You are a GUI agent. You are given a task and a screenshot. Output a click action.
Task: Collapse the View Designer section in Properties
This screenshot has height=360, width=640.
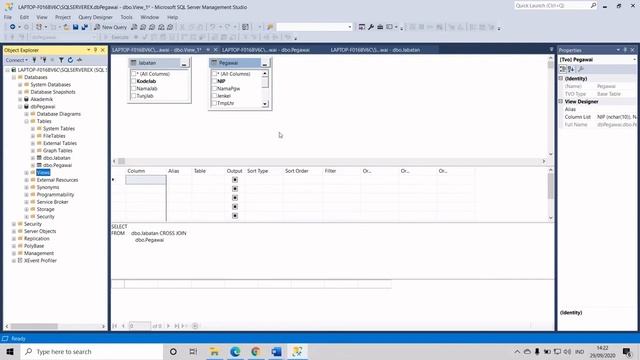(561, 101)
